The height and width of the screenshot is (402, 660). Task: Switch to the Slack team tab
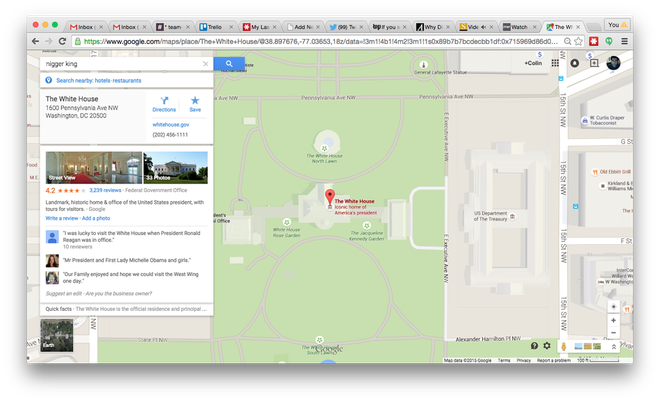(x=173, y=27)
